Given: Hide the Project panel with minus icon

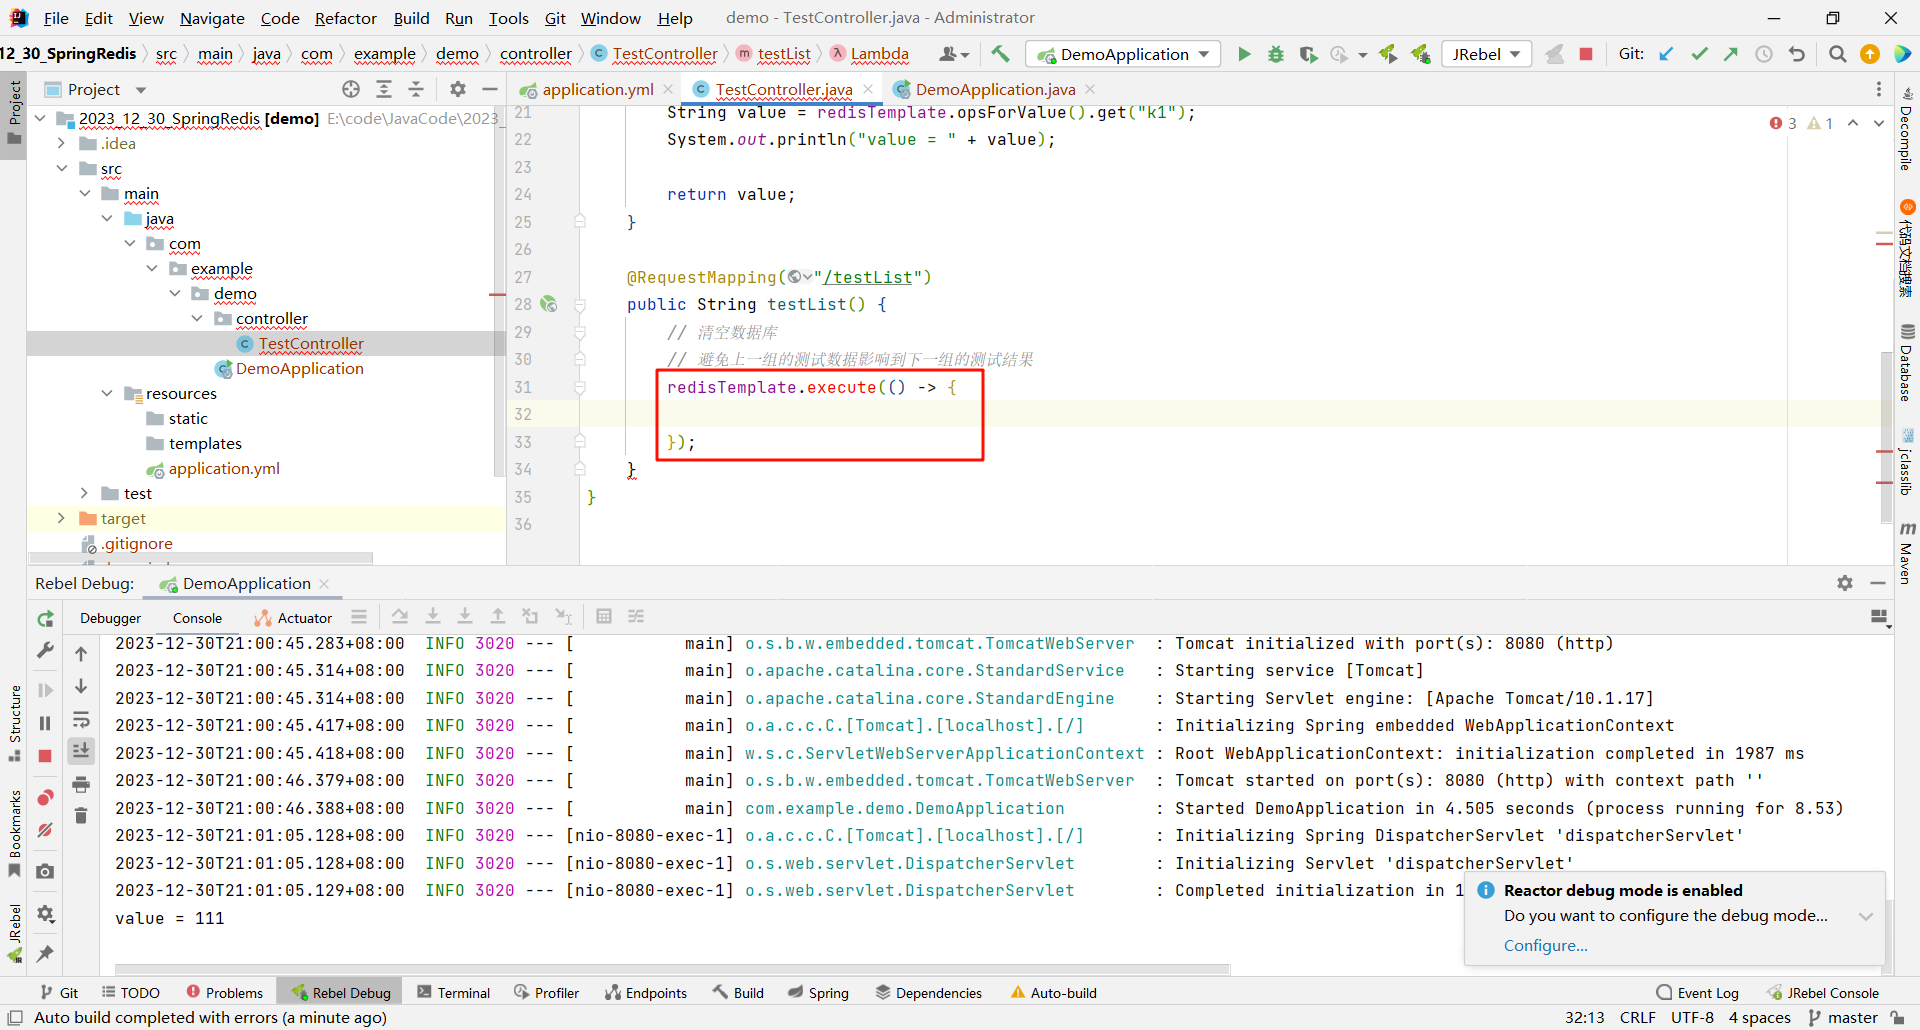Looking at the screenshot, I should tap(490, 89).
